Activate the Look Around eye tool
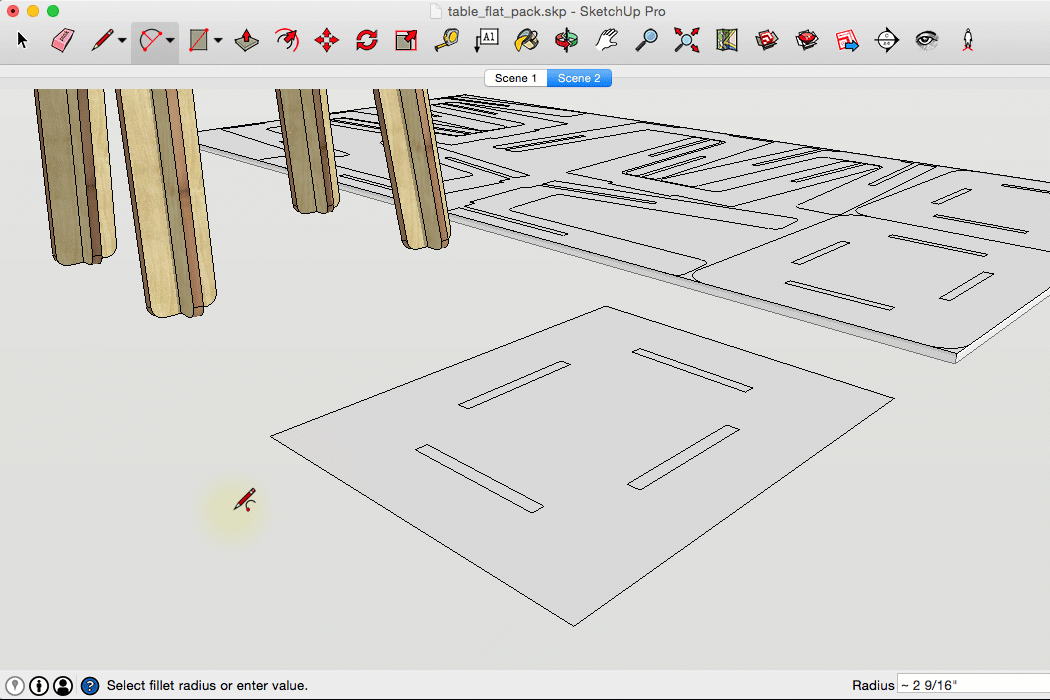 click(x=927, y=41)
